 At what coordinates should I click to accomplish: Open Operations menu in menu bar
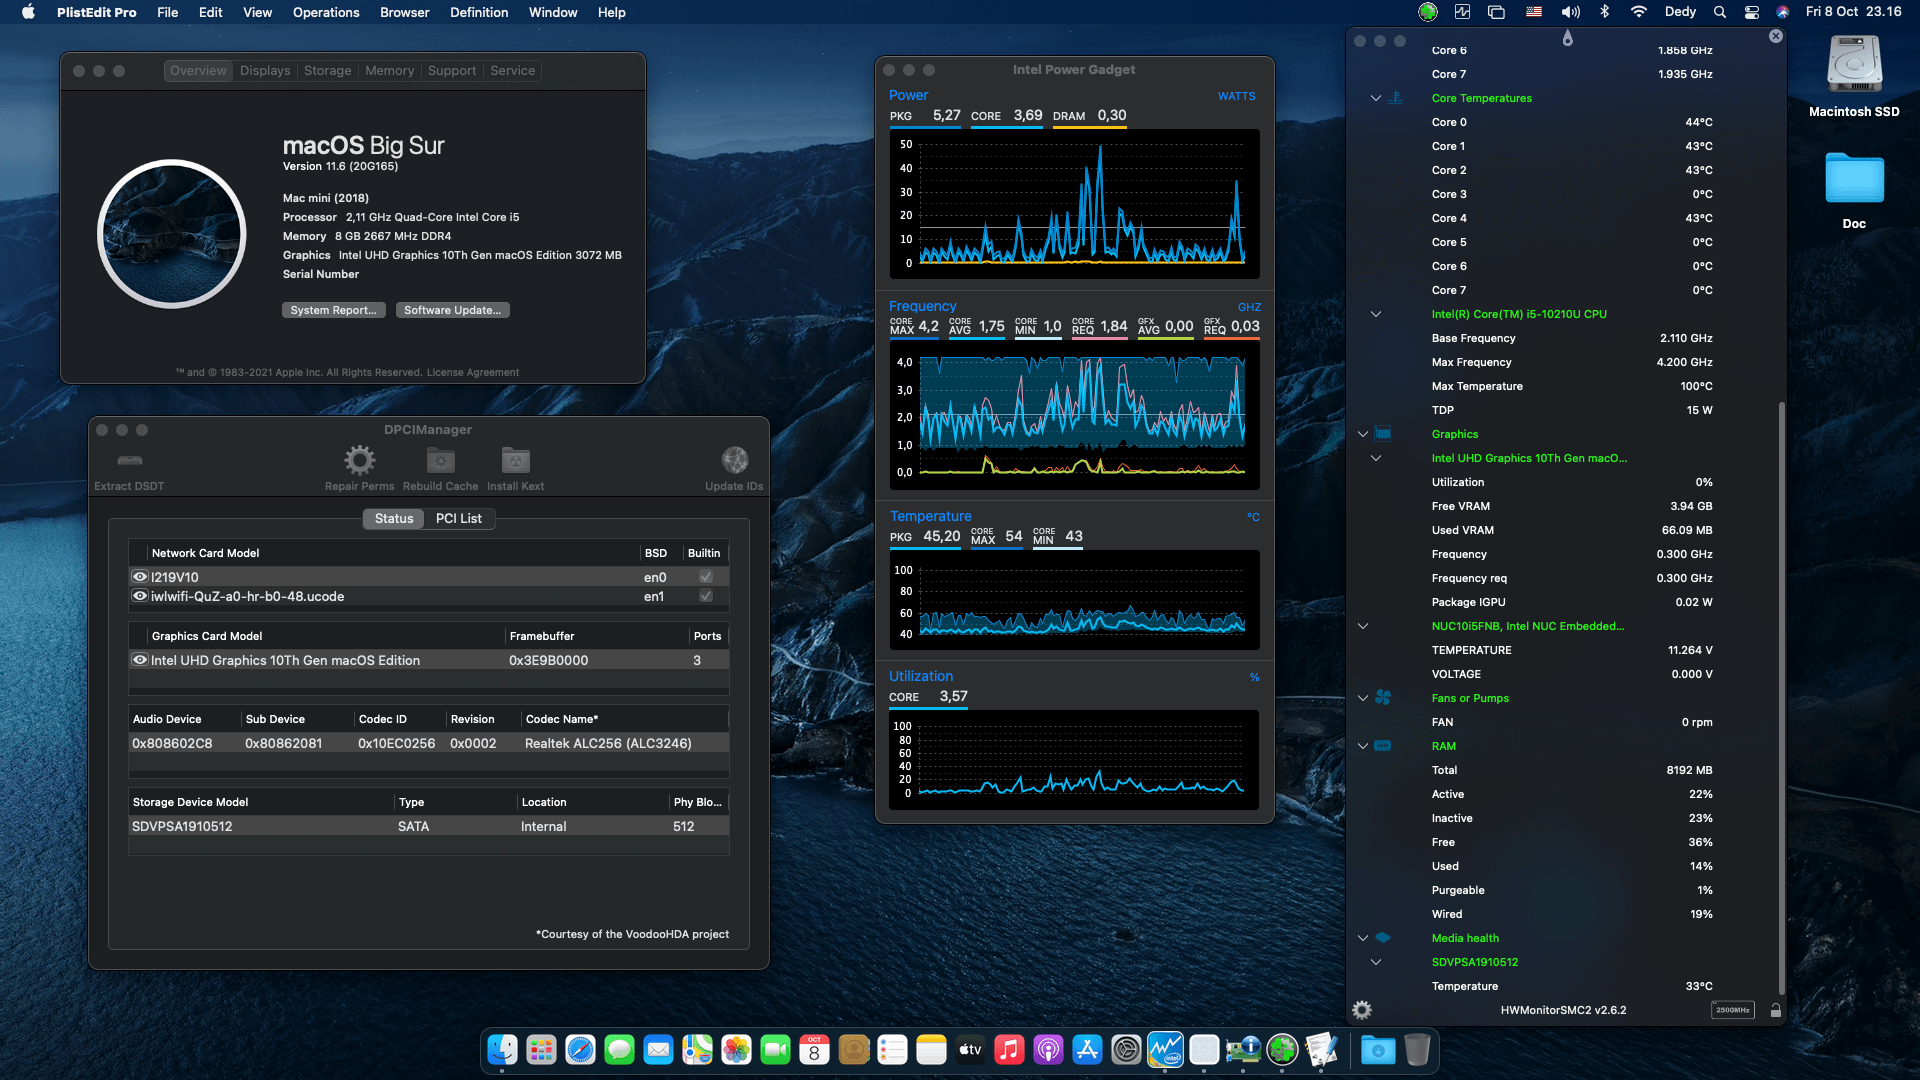pyautogui.click(x=326, y=12)
